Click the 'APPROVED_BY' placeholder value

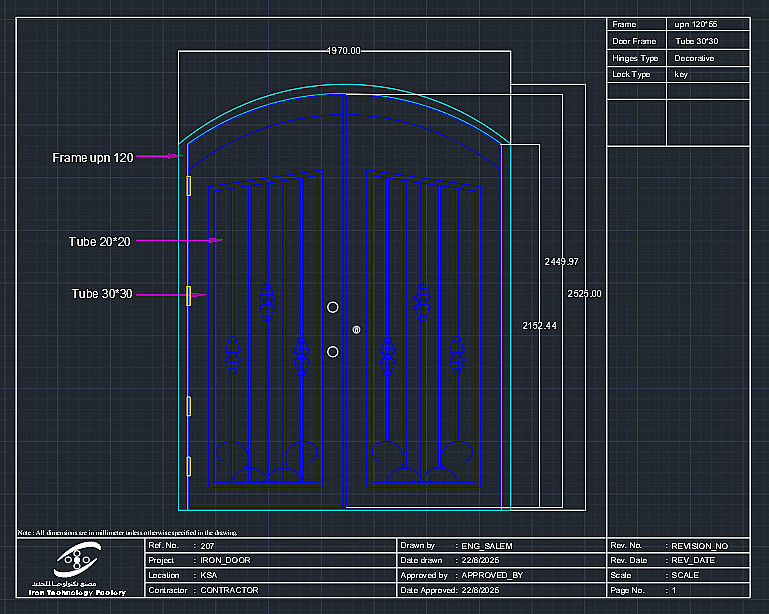pyautogui.click(x=492, y=575)
